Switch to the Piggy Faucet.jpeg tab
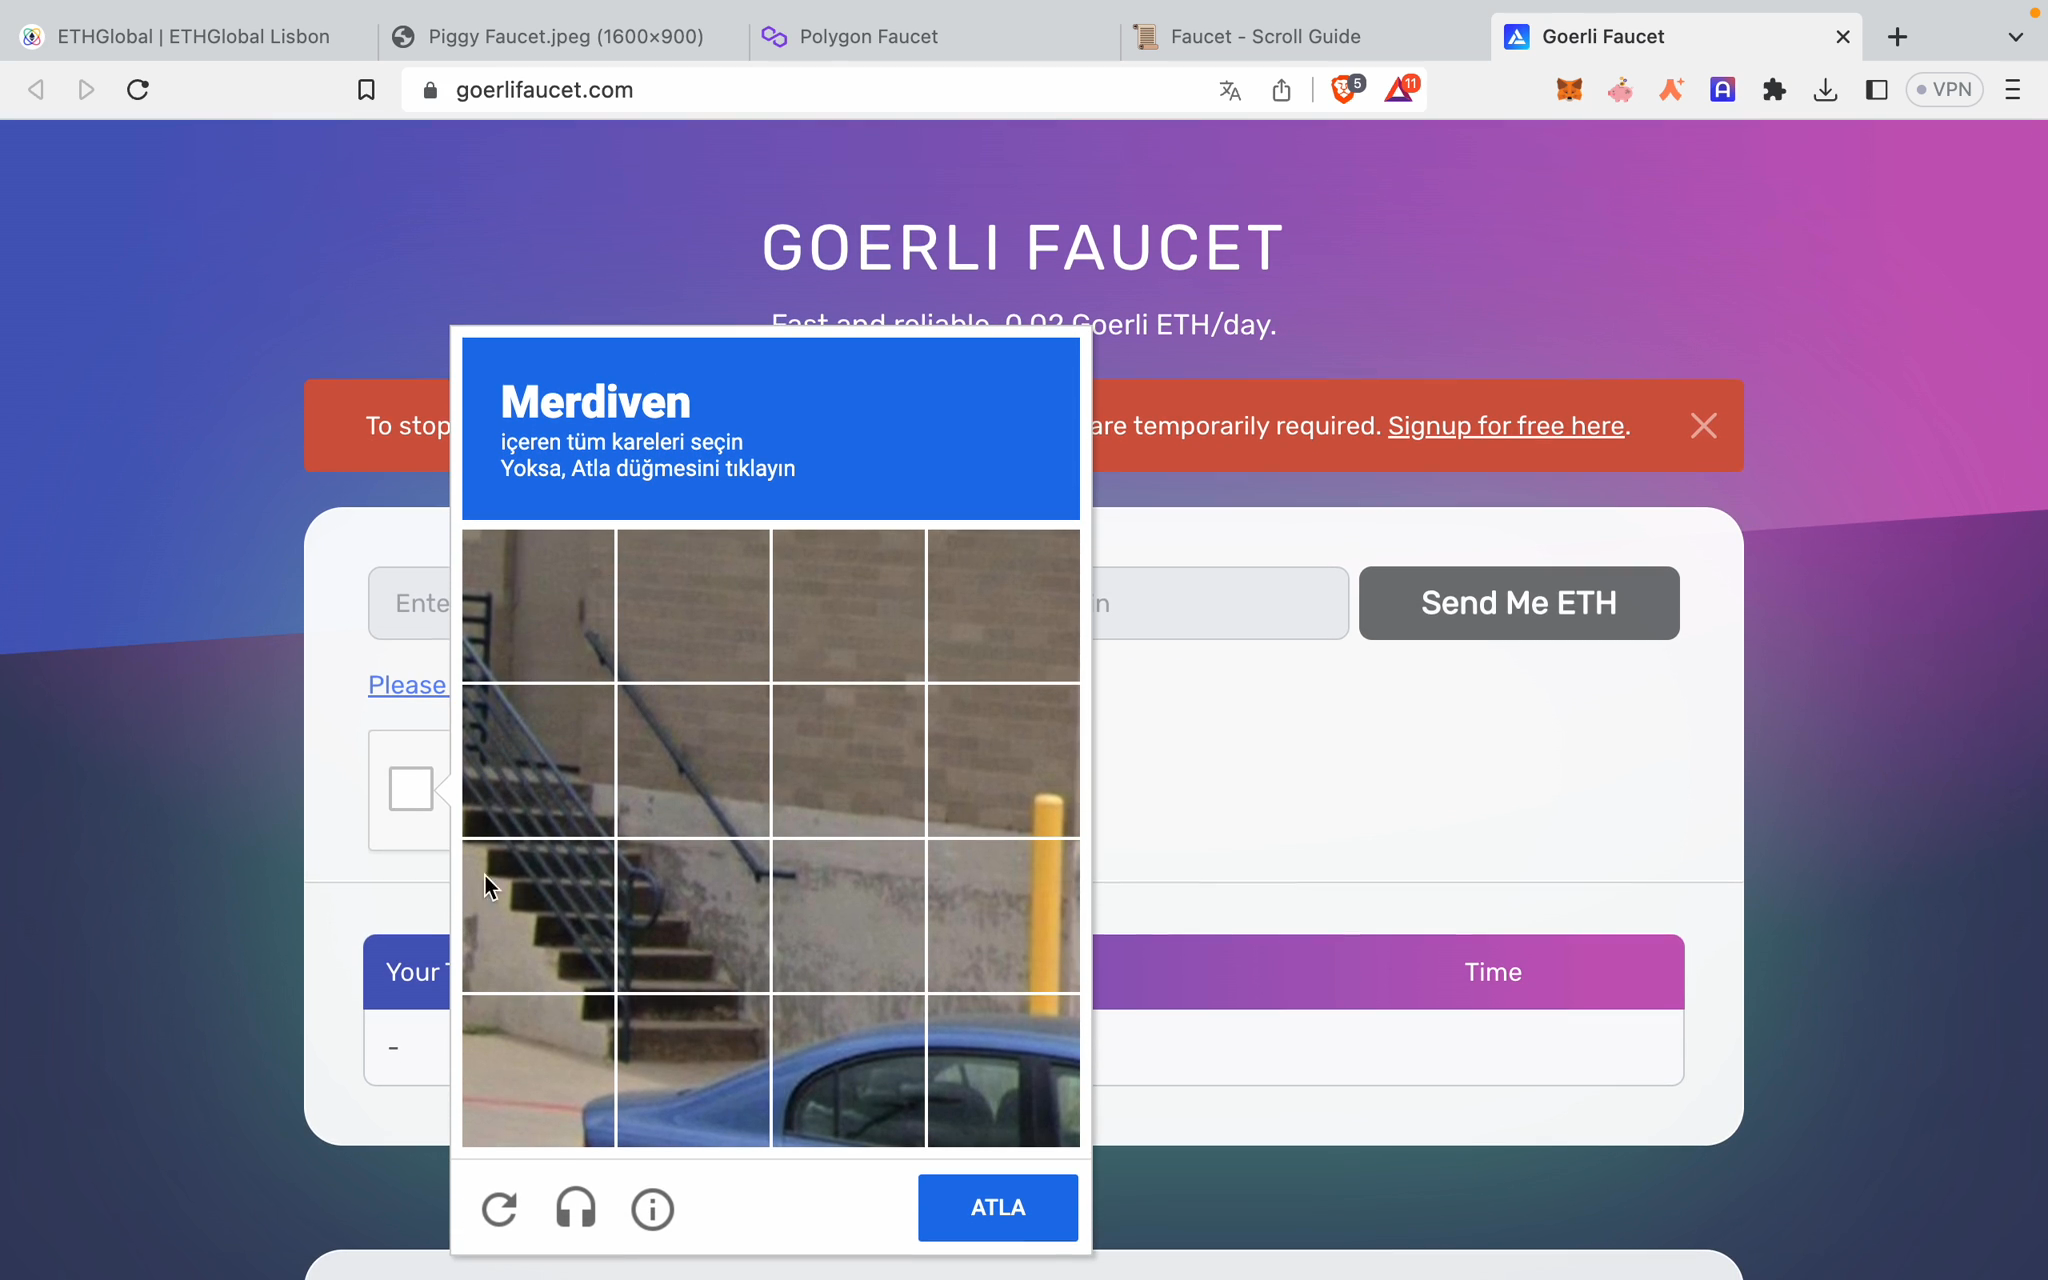Viewport: 2048px width, 1280px height. [x=563, y=37]
